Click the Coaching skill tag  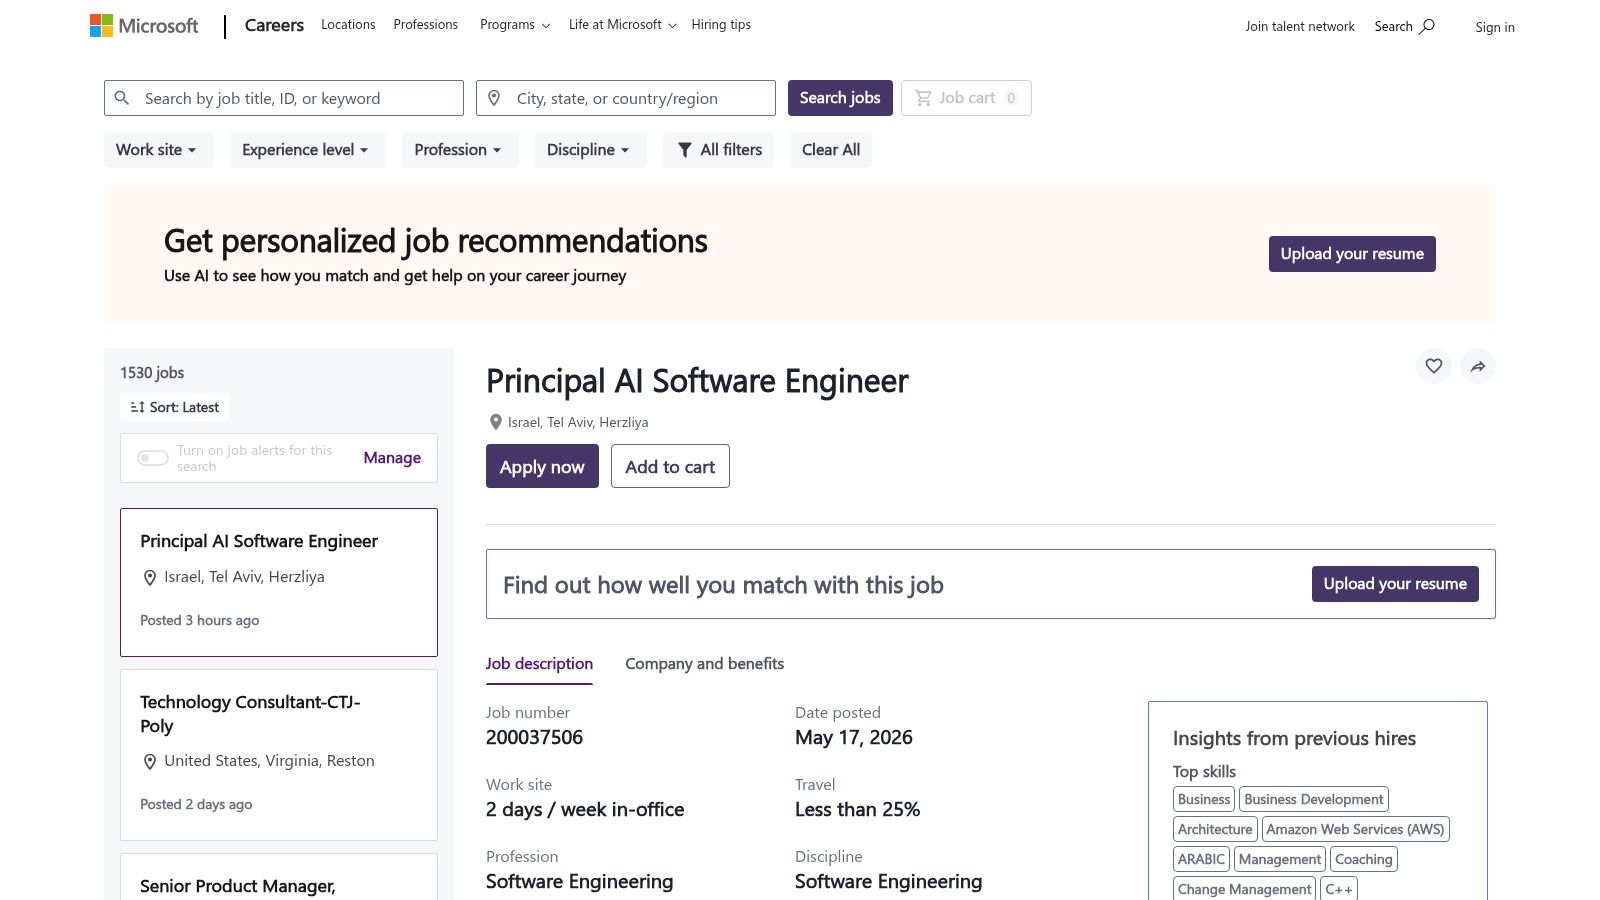coord(1364,859)
